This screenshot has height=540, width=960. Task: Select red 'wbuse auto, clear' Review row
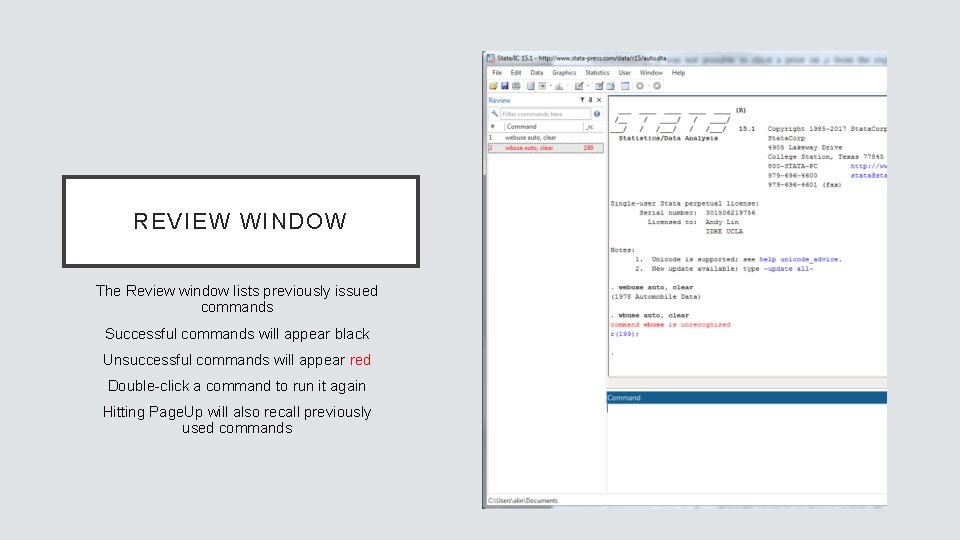pyautogui.click(x=545, y=148)
